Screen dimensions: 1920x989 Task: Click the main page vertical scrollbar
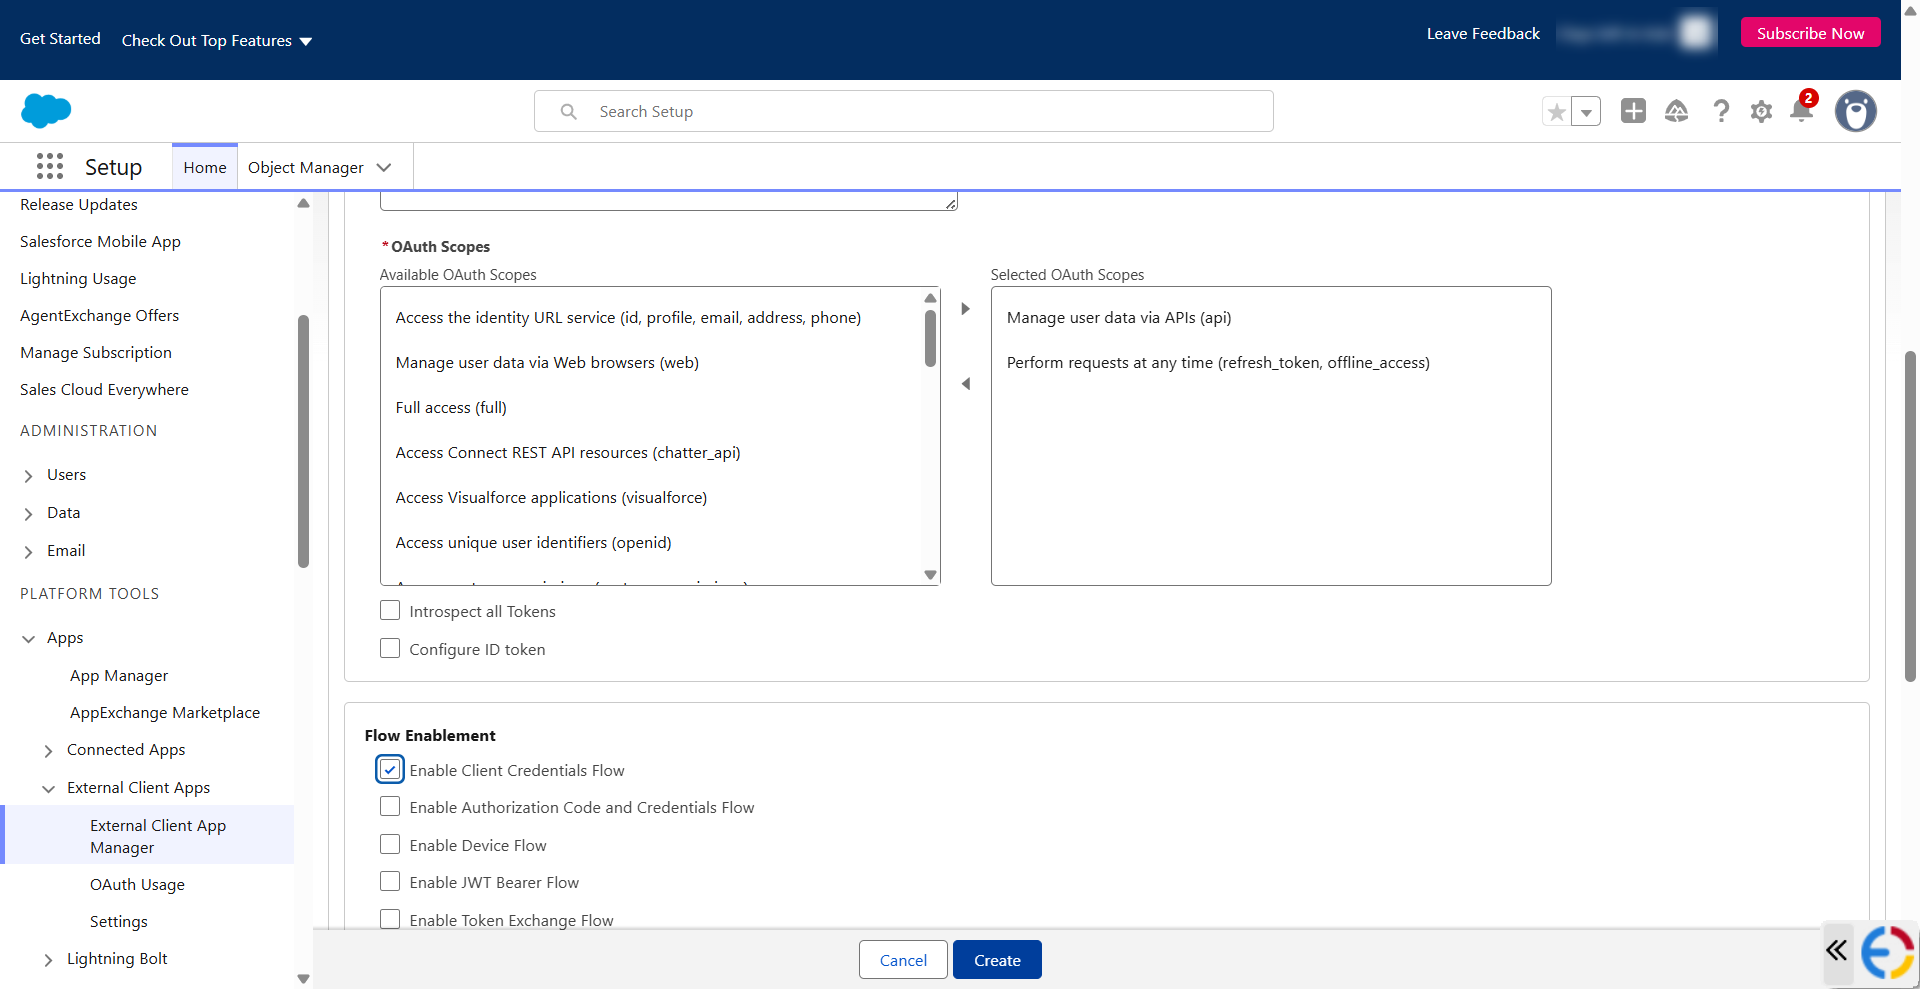1910,516
